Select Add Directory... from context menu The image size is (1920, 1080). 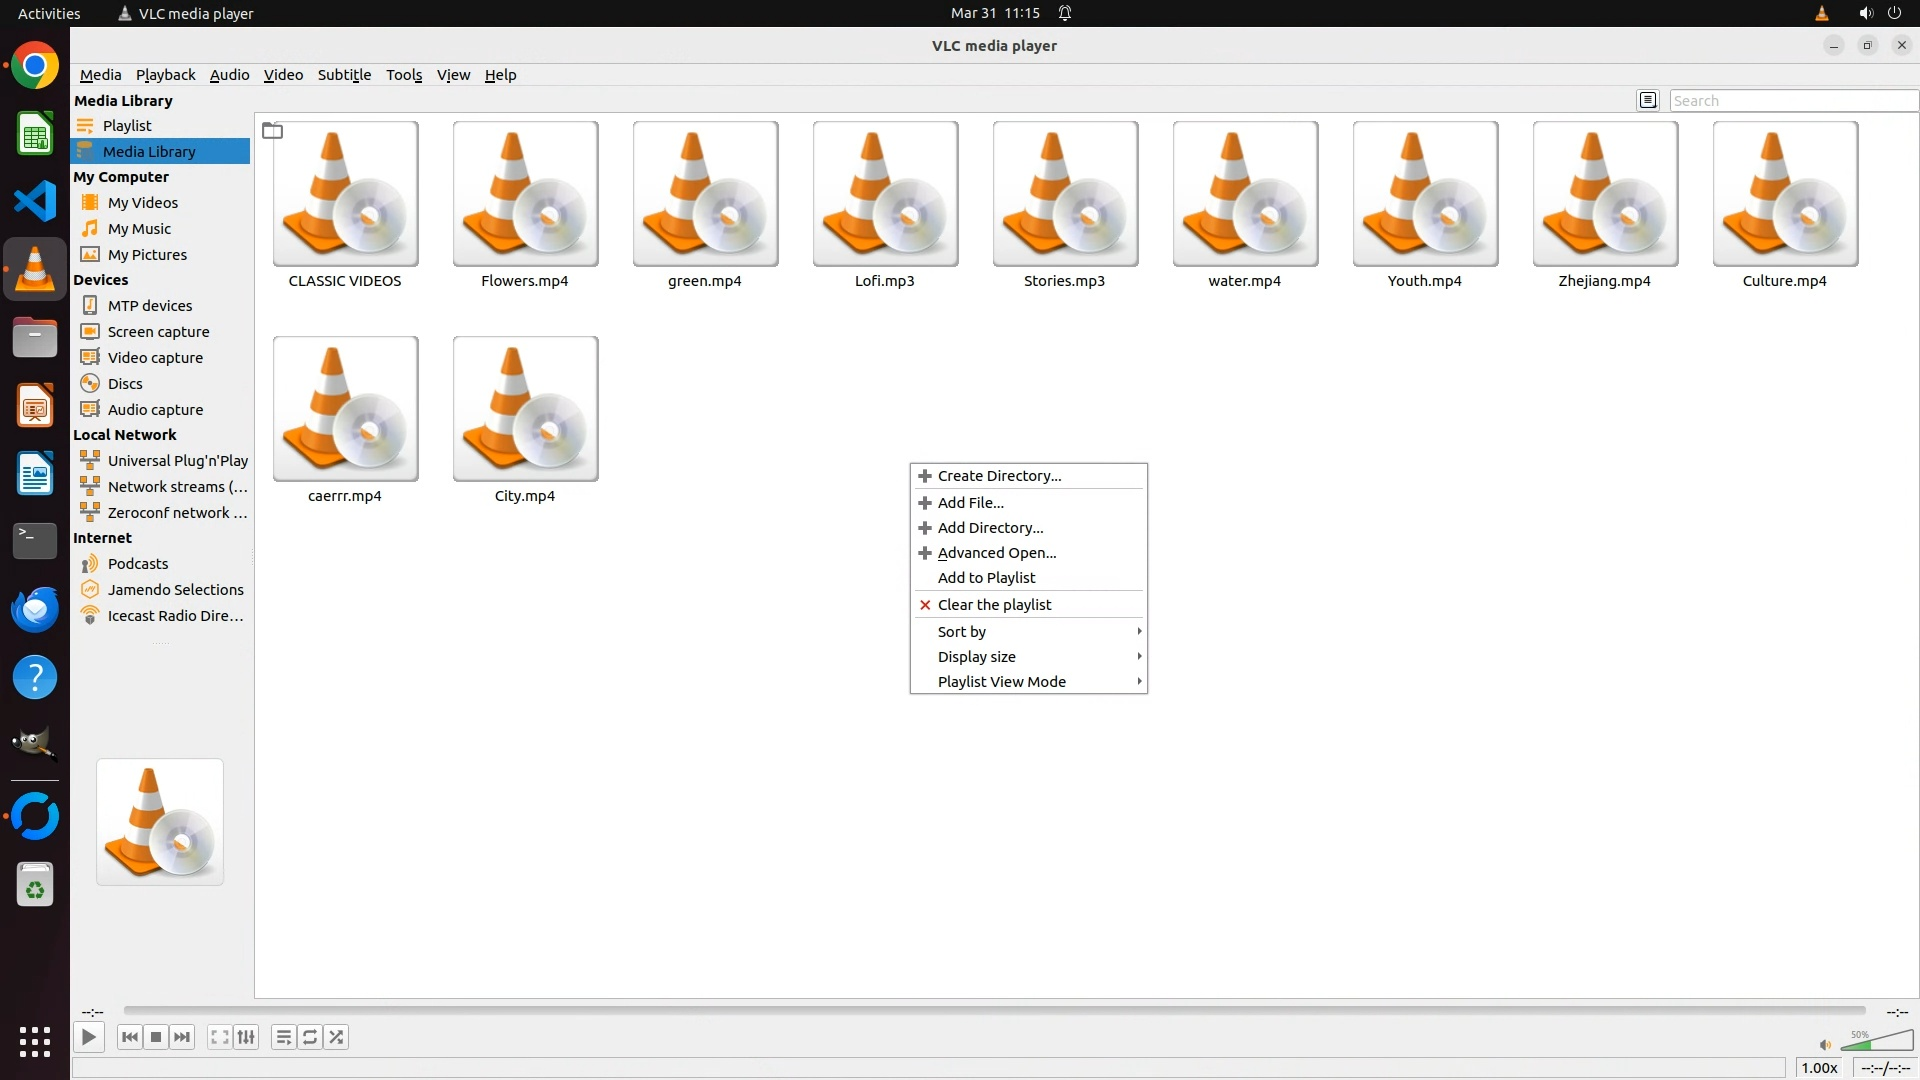point(990,528)
